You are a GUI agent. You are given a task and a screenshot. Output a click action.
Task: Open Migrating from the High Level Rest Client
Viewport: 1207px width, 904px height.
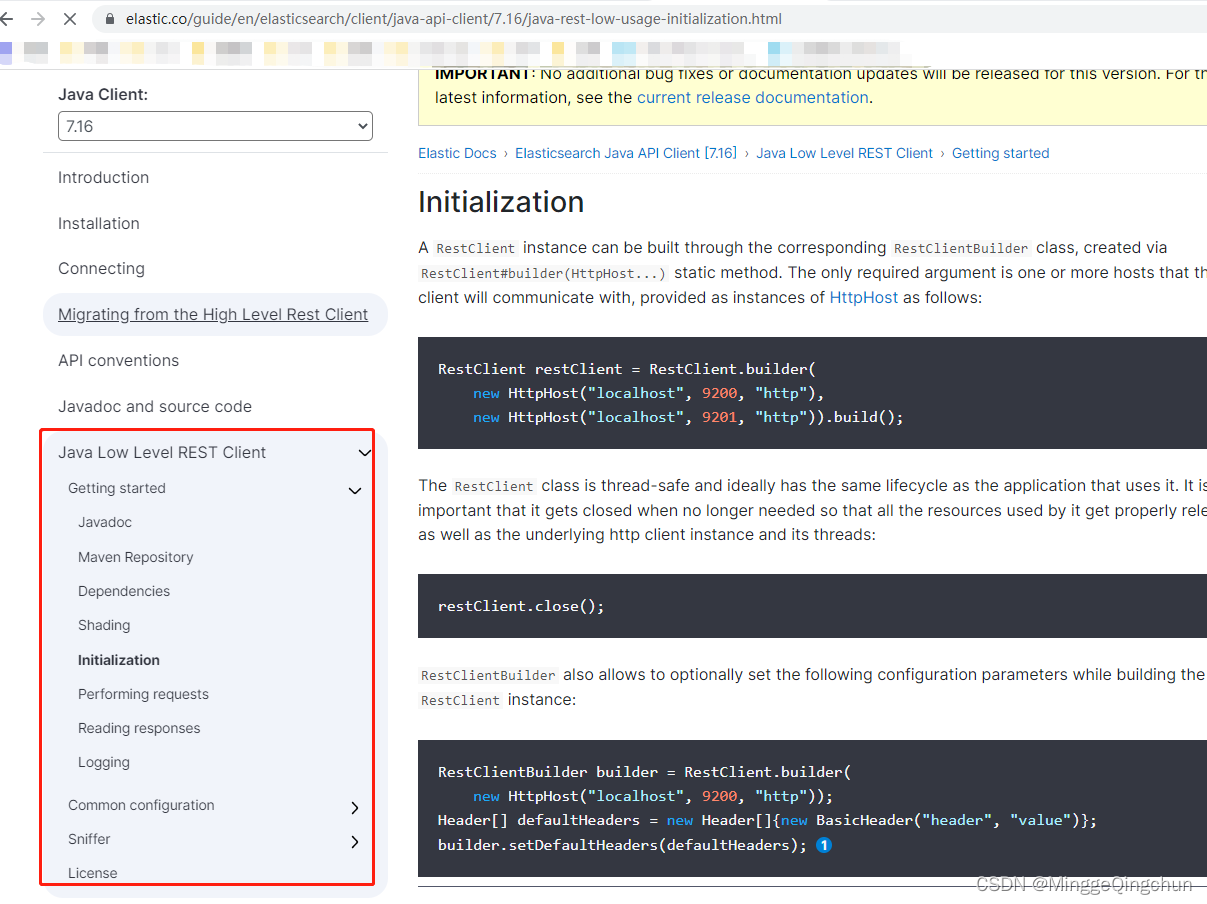(213, 314)
